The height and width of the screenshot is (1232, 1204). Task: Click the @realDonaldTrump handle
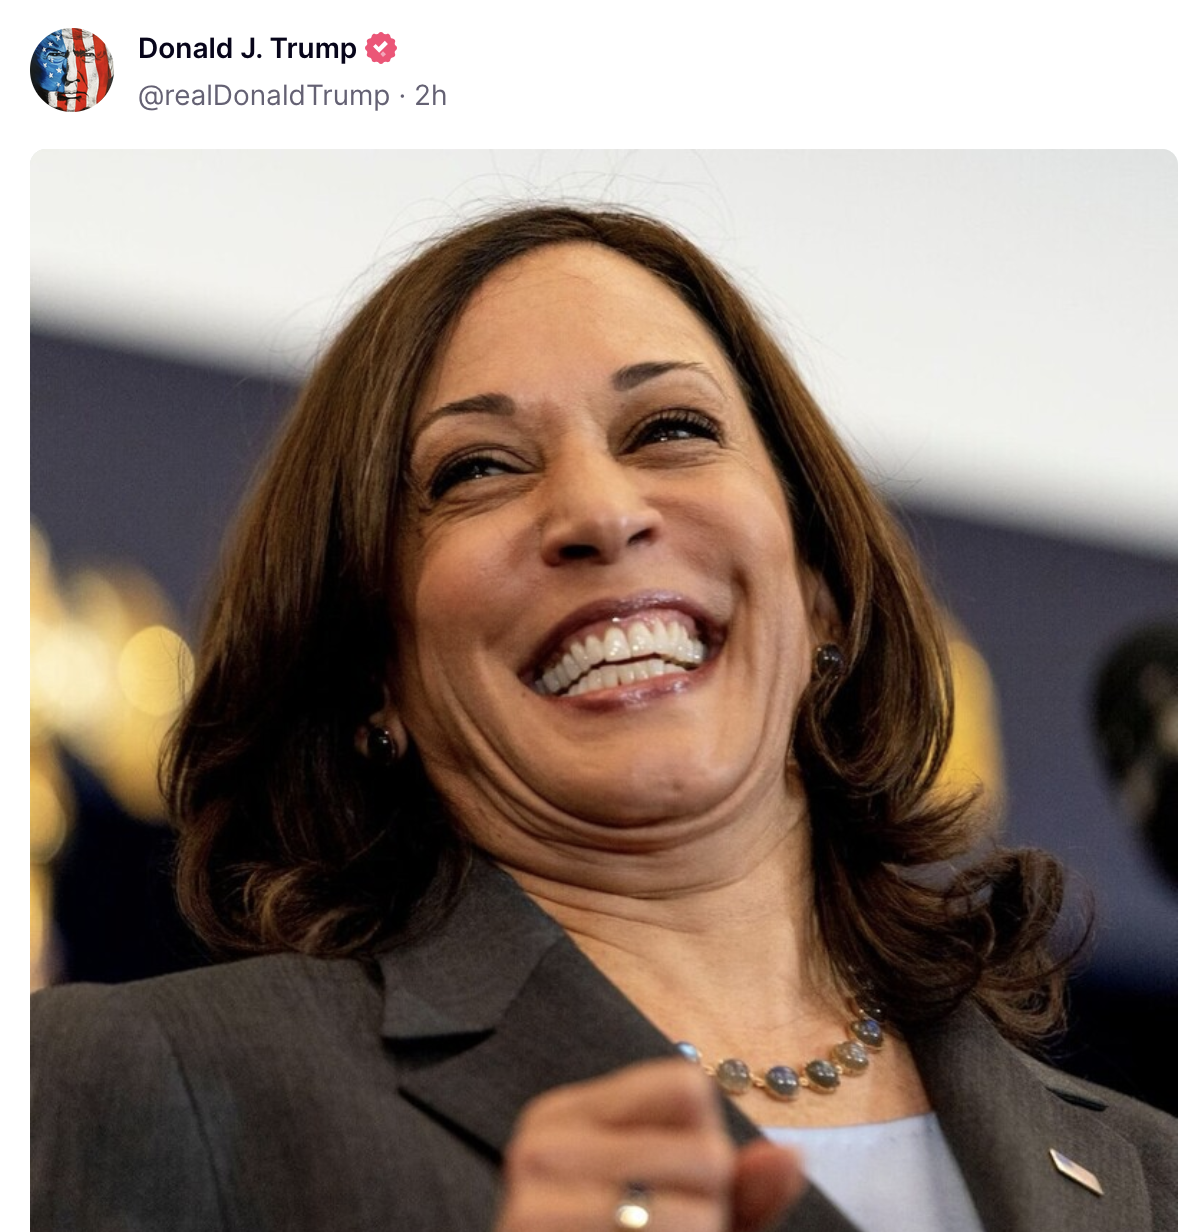pyautogui.click(x=264, y=96)
